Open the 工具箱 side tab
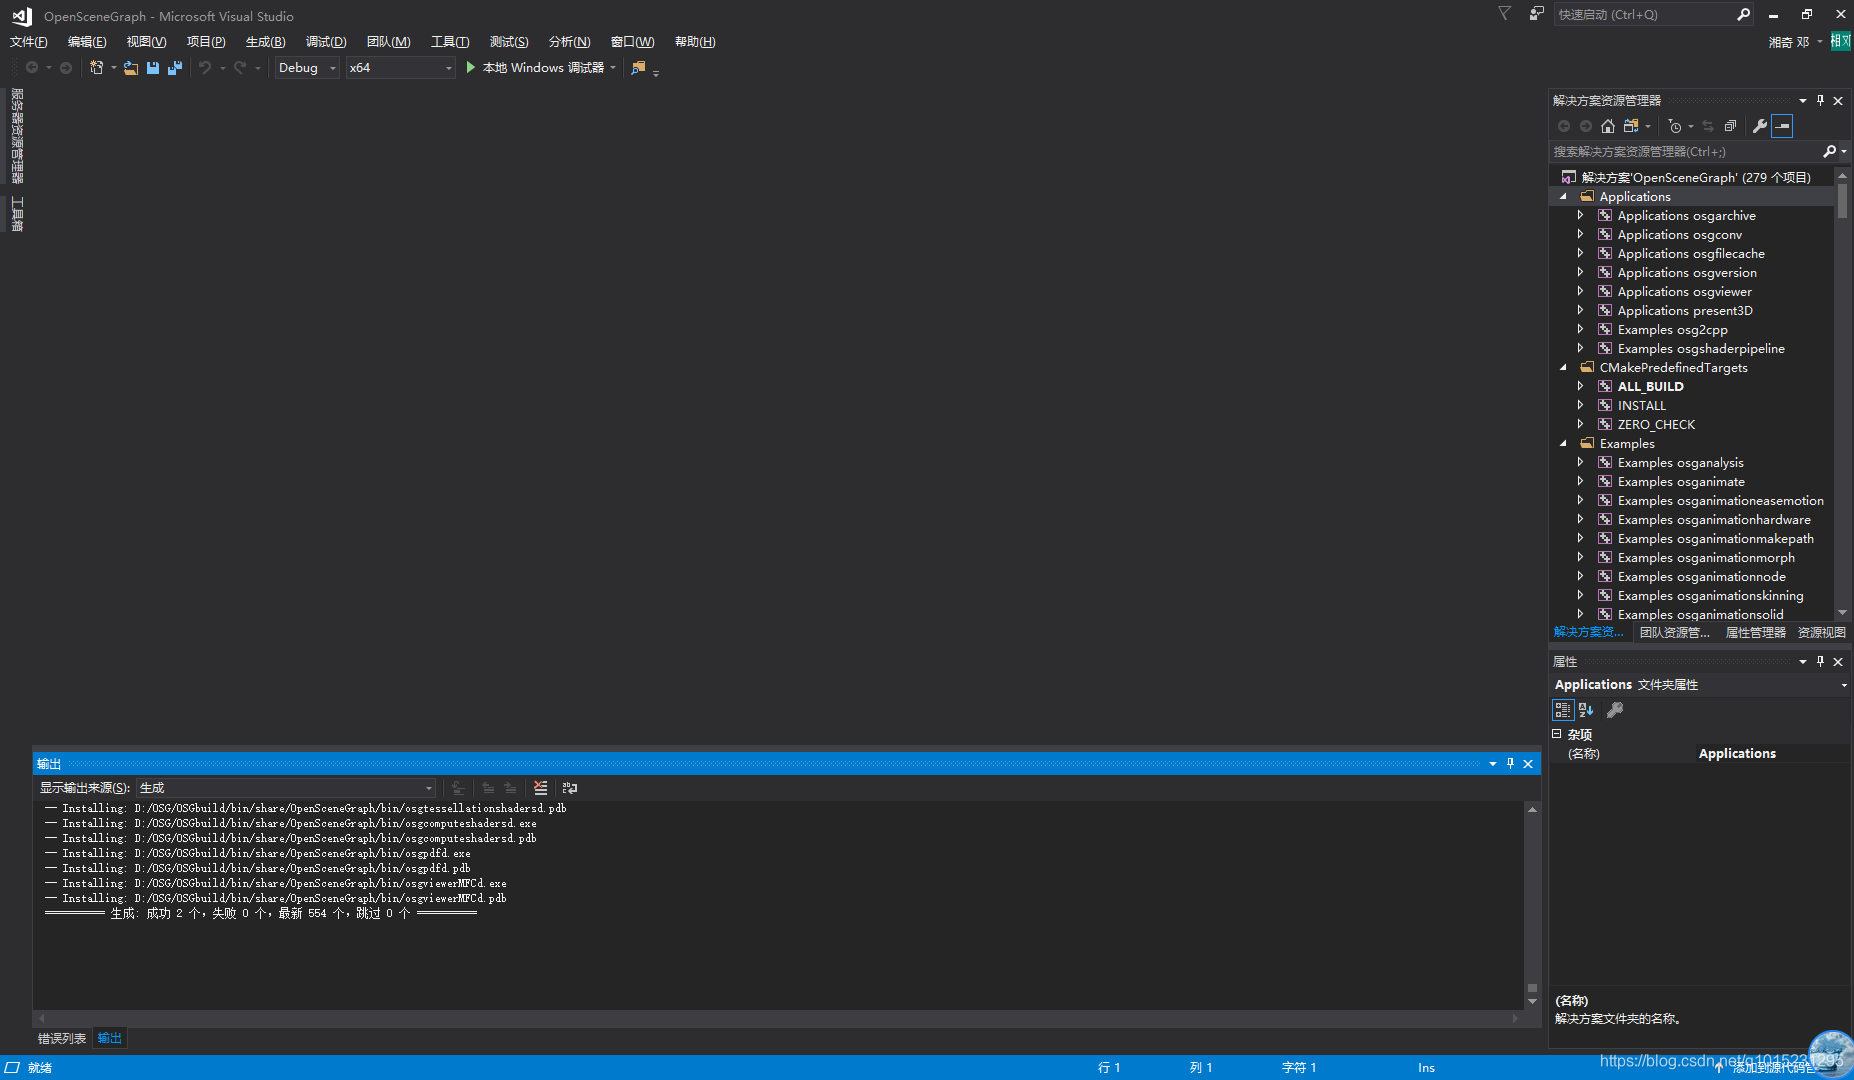The height and width of the screenshot is (1080, 1854). click(x=17, y=213)
